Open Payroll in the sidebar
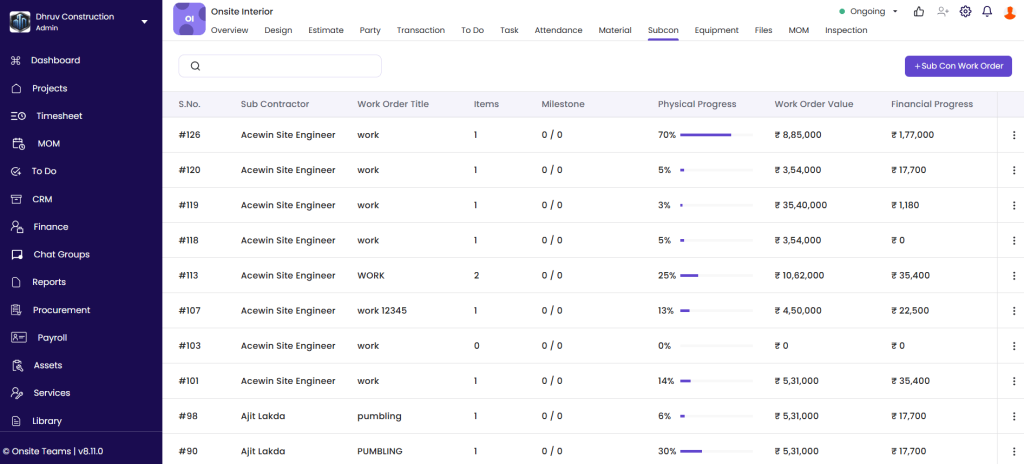Screen dimensions: 1024x464 [52, 338]
